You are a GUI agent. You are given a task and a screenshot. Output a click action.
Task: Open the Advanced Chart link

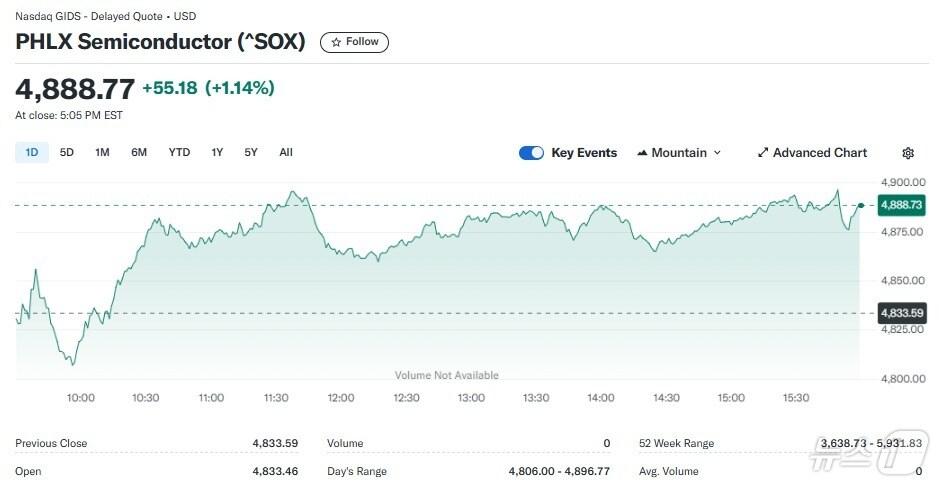coord(820,153)
